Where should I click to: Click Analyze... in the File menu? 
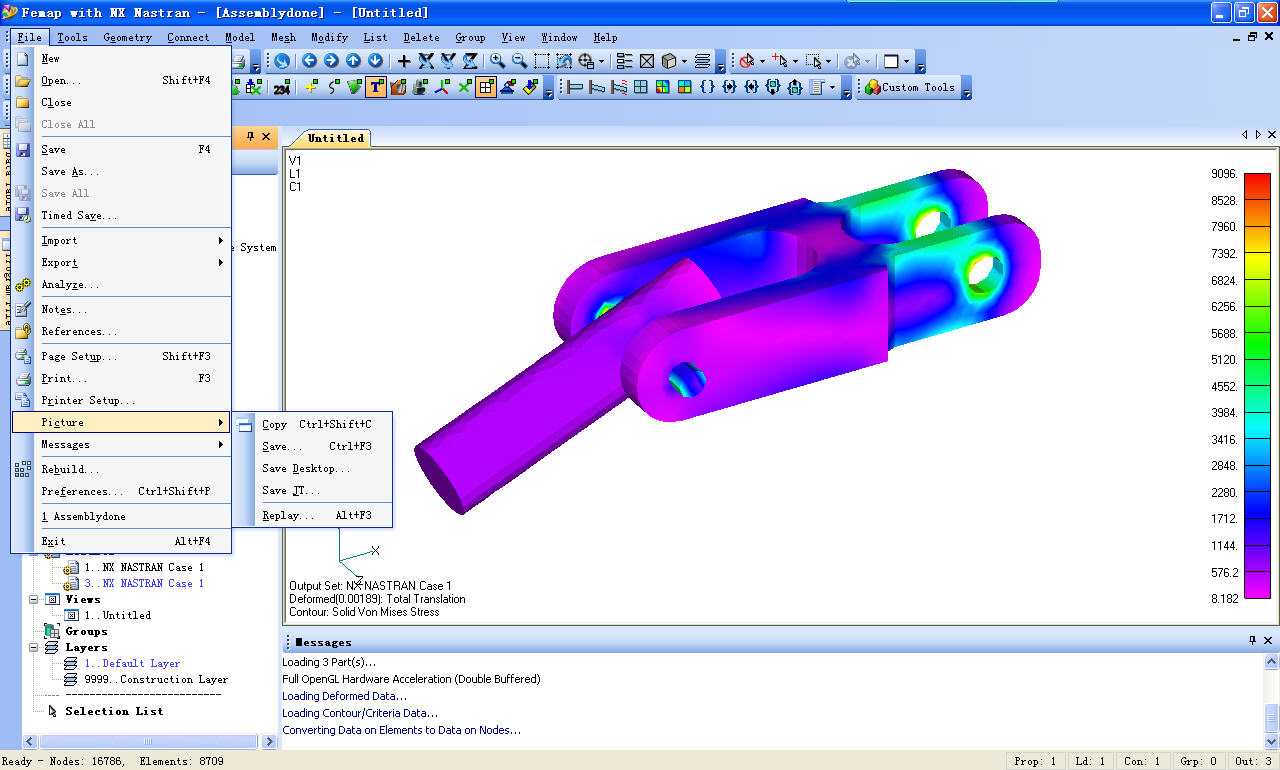coord(122,284)
